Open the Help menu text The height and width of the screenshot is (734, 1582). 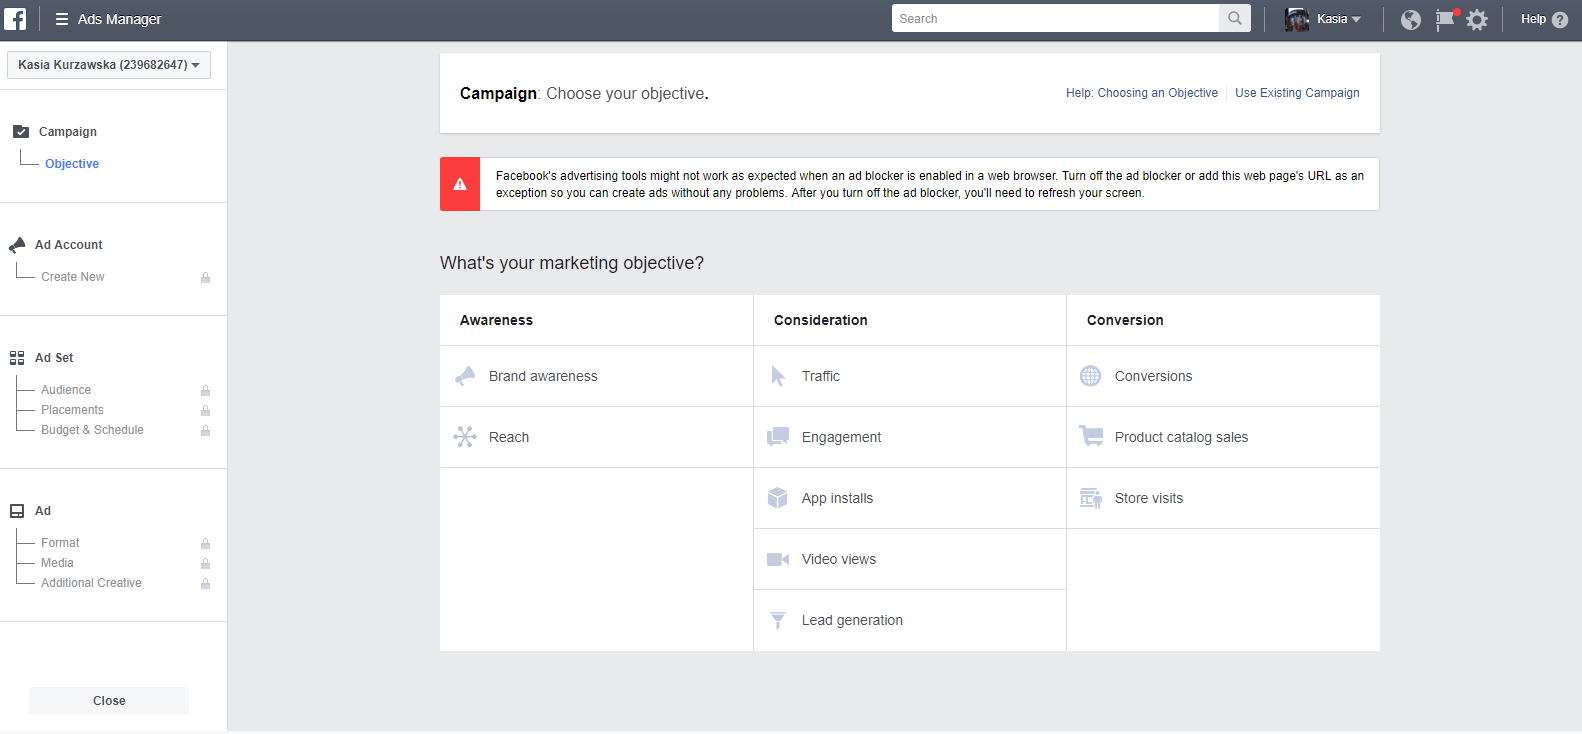pyautogui.click(x=1533, y=19)
